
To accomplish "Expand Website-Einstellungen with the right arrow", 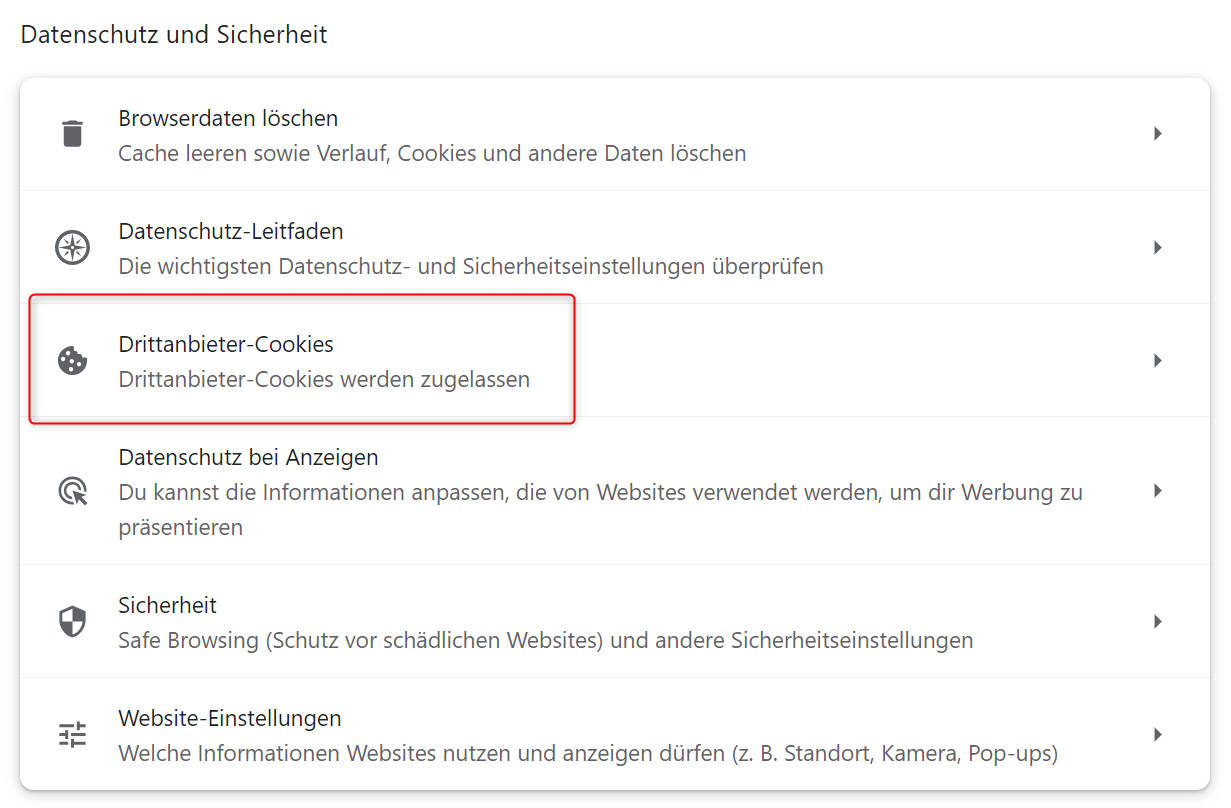I will tap(1157, 735).
